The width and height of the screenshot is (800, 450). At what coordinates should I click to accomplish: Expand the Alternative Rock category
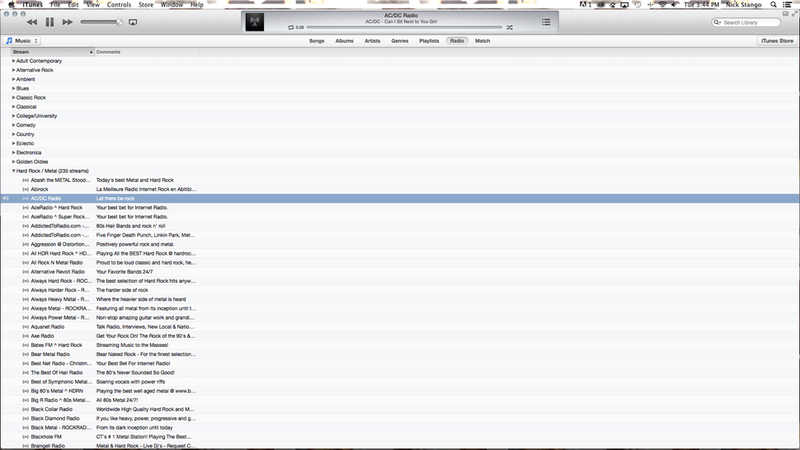(x=14, y=70)
